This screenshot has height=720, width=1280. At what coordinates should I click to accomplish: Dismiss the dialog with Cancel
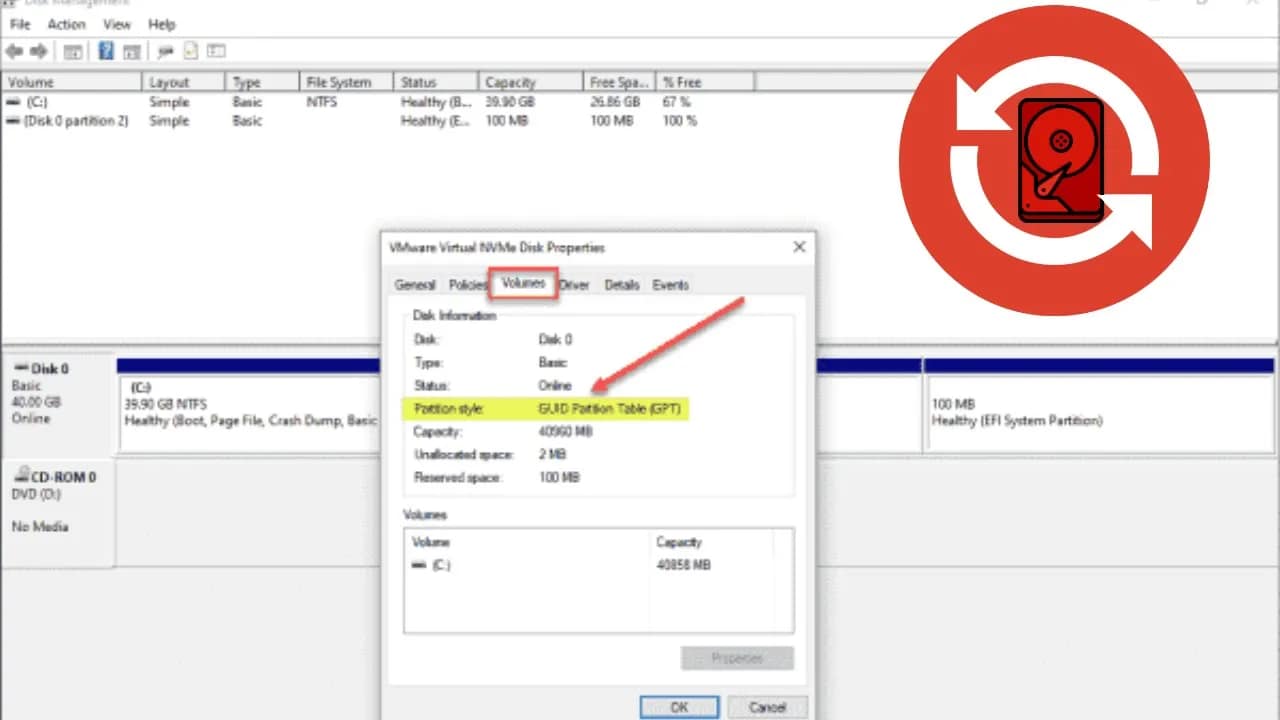tap(767, 706)
